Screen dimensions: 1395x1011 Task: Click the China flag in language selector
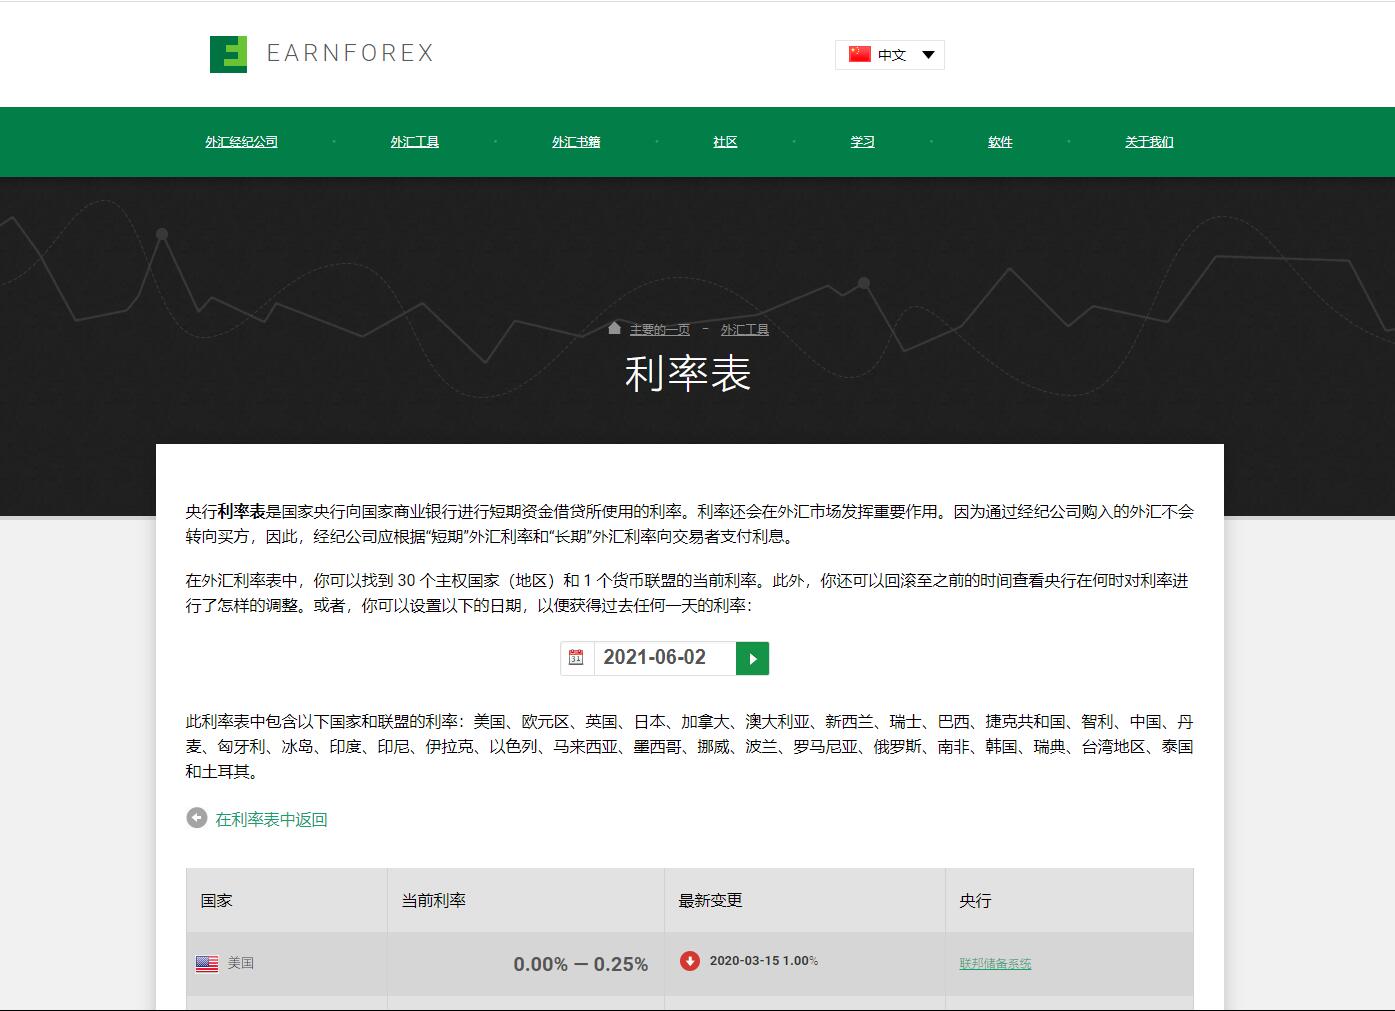click(x=859, y=54)
